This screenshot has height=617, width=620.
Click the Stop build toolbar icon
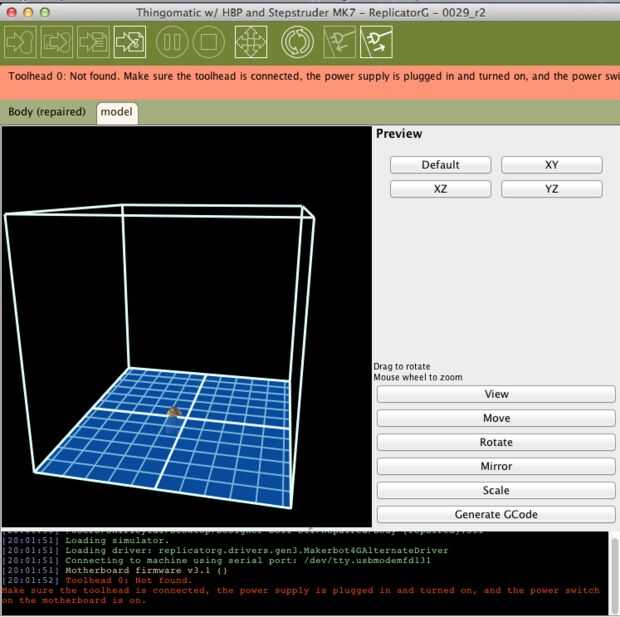pyautogui.click(x=208, y=42)
